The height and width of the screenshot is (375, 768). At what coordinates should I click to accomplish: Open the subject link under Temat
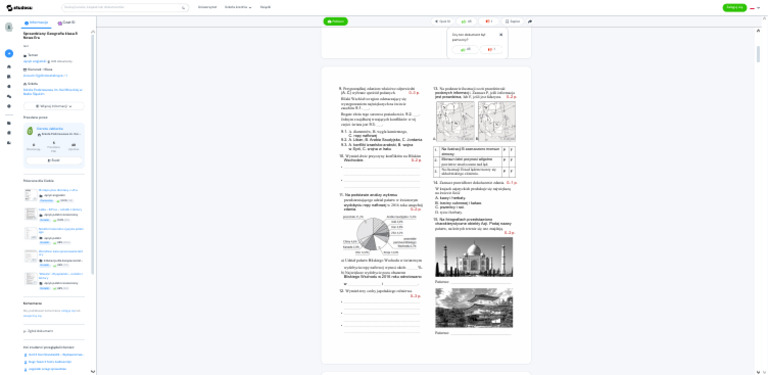click(x=34, y=61)
